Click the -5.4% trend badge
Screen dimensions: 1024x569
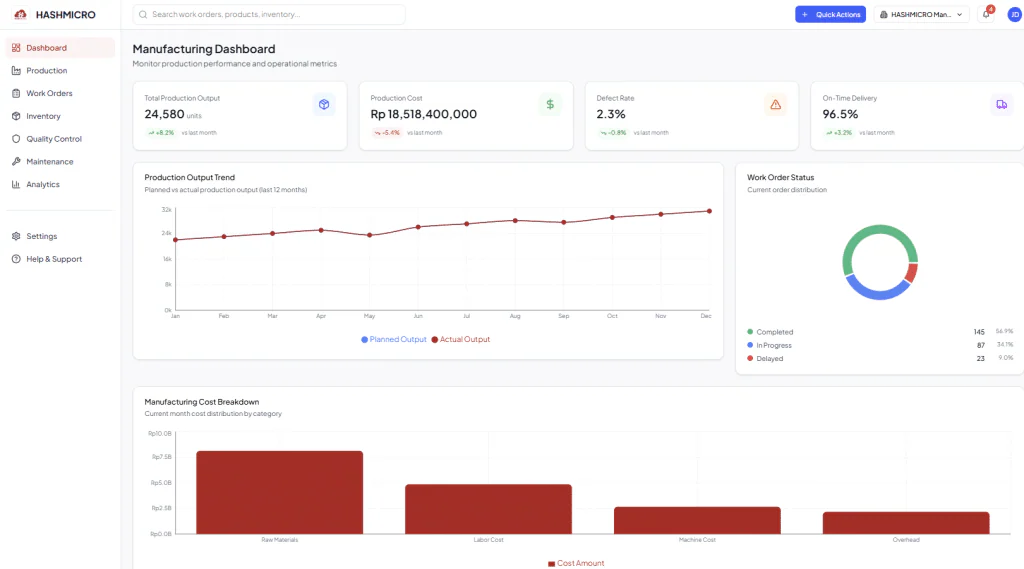pyautogui.click(x=387, y=133)
